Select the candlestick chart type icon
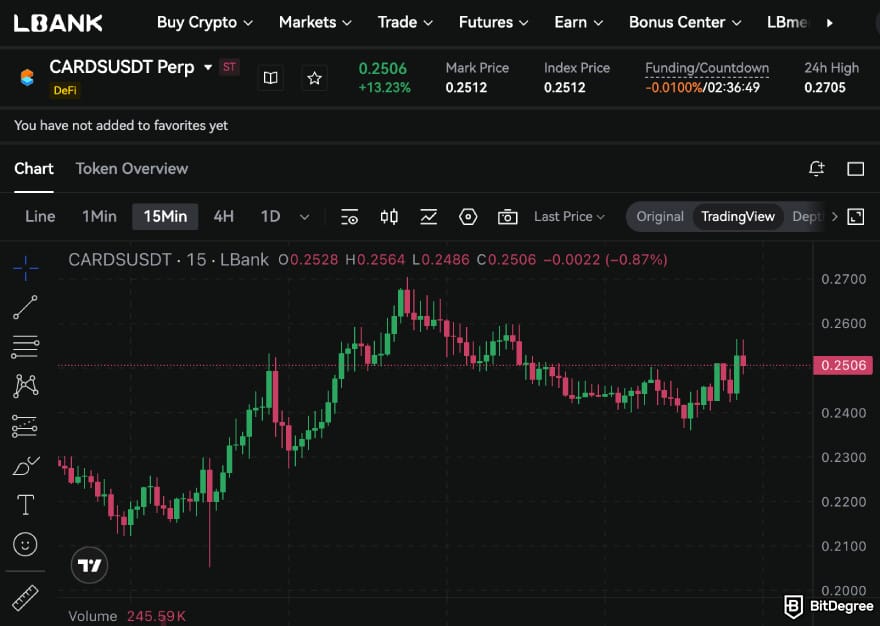The image size is (880, 626). 389,217
